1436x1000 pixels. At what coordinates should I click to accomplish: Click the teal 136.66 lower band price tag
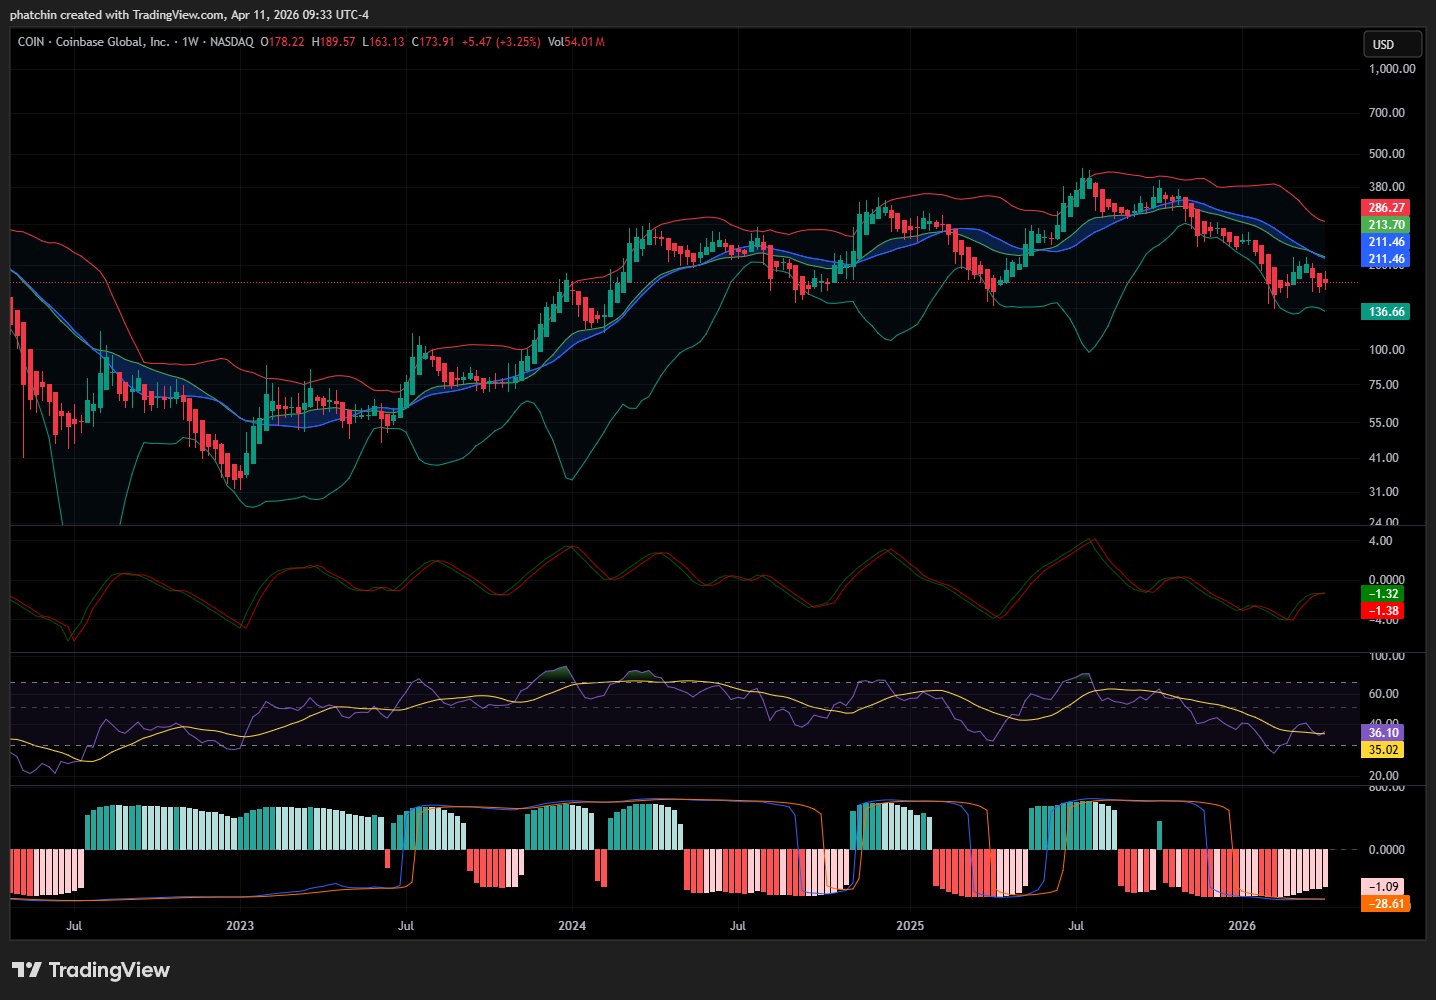click(1386, 312)
